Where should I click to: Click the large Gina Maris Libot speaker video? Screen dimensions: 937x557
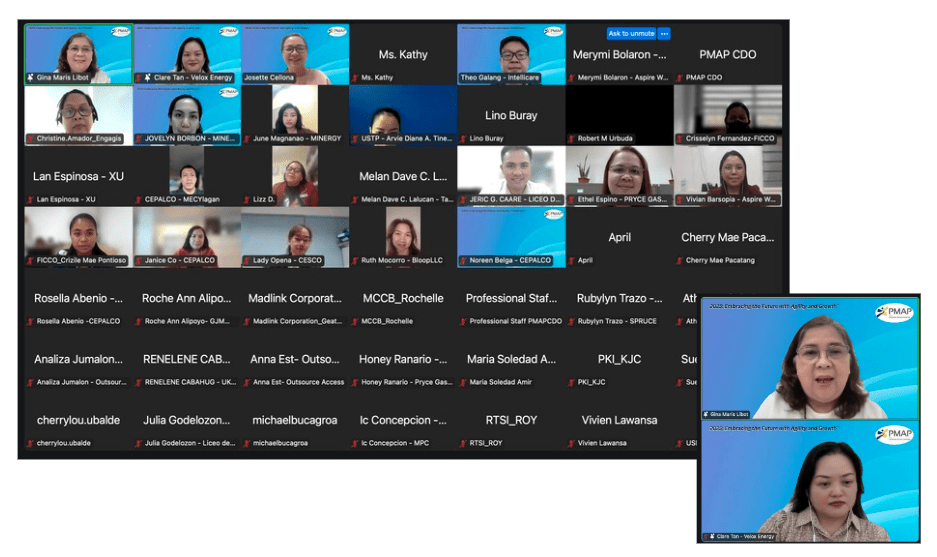[808, 357]
